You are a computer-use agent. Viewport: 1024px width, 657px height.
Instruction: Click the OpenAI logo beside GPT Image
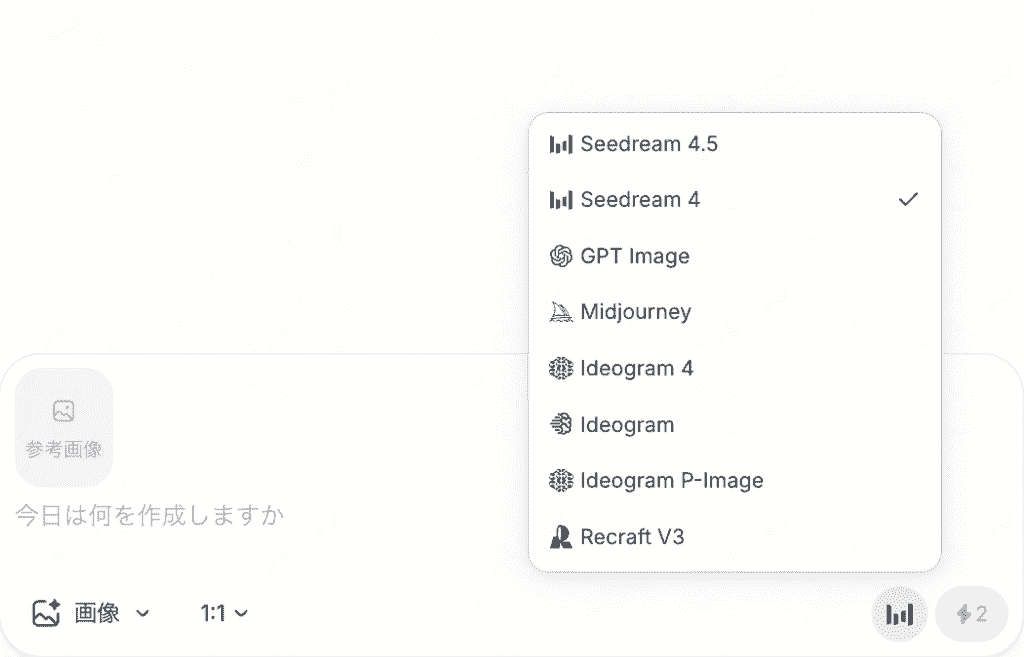click(560, 256)
